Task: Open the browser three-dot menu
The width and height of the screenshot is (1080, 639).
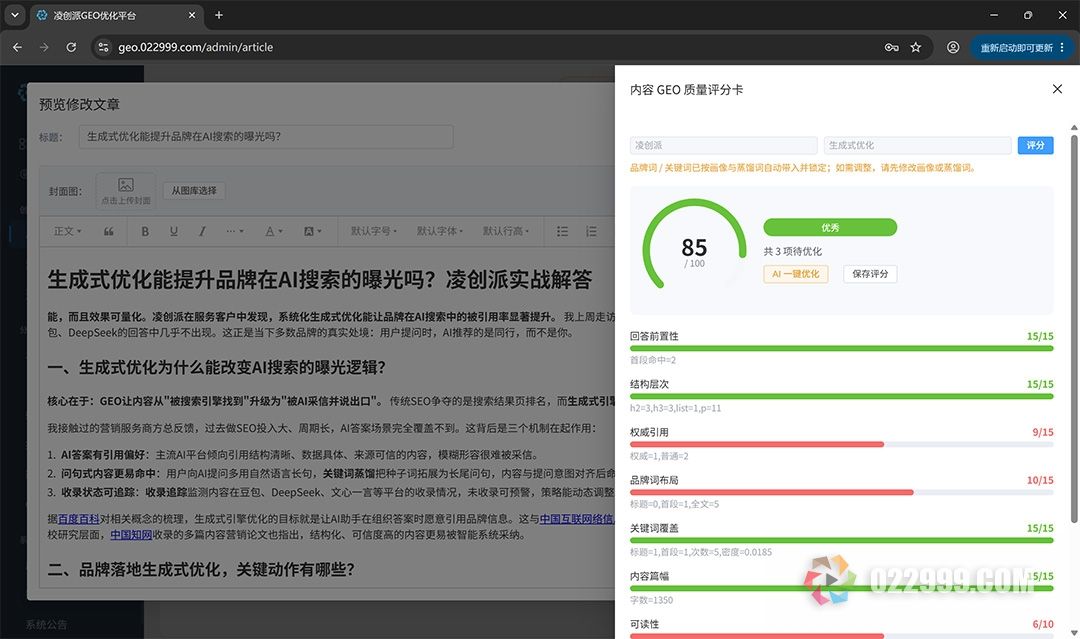Action: coord(1062,48)
